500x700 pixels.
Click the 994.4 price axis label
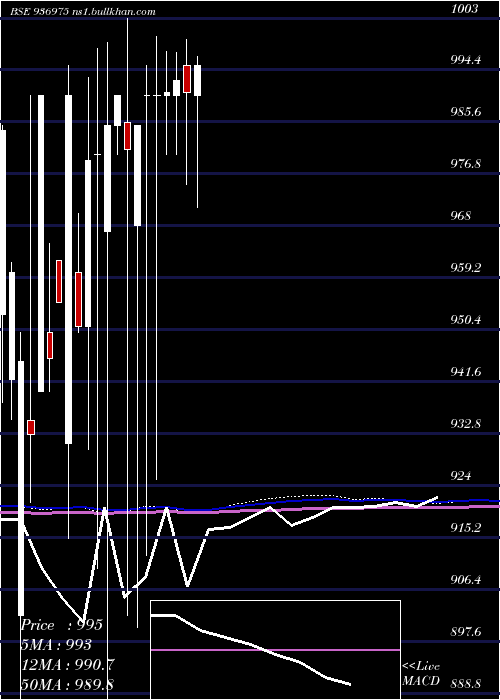[466, 59]
